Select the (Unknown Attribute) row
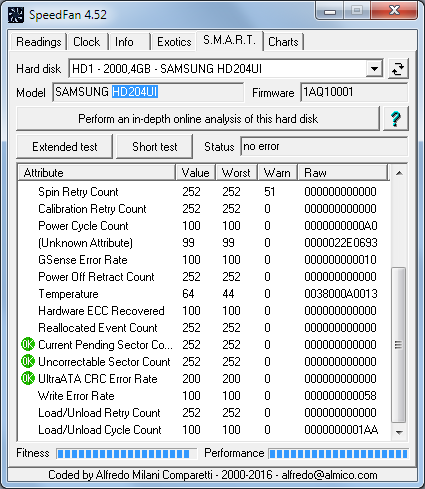 tap(204, 243)
